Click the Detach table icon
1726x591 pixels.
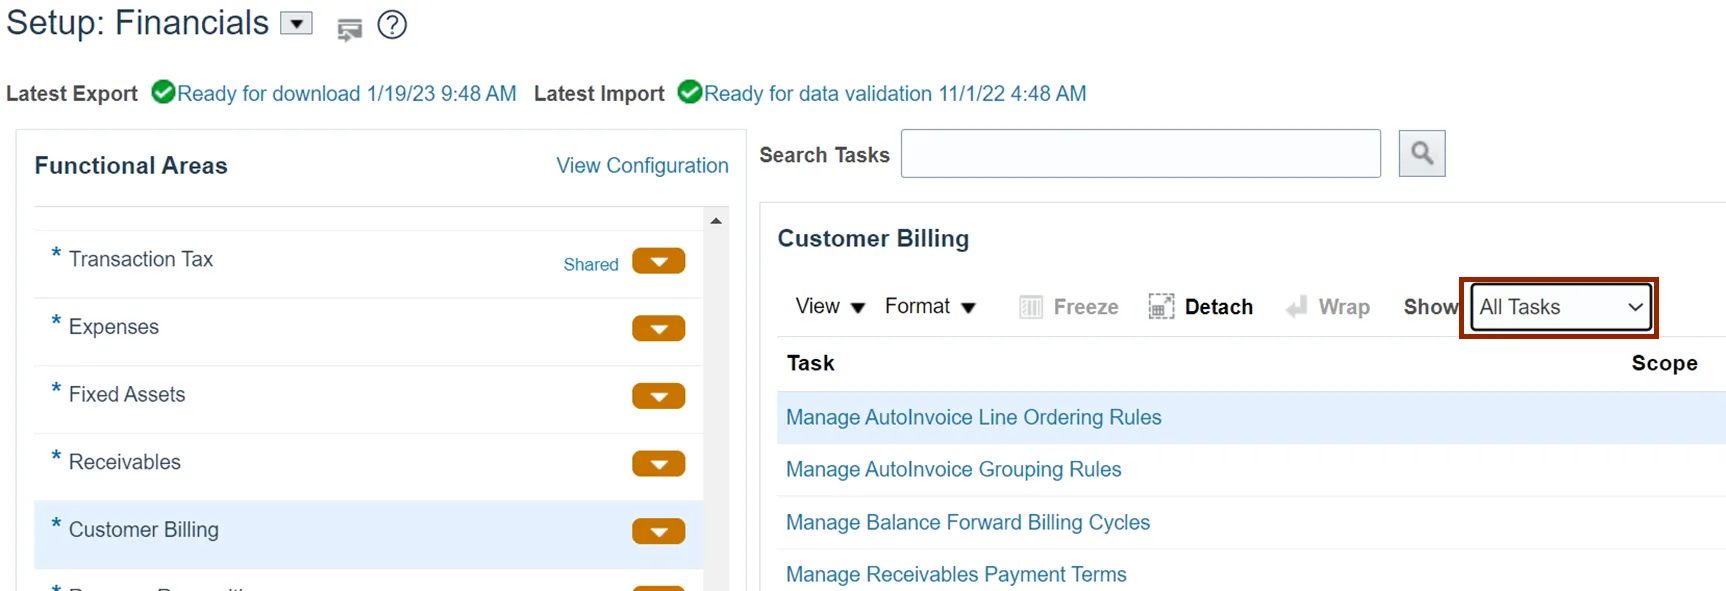tap(1161, 307)
